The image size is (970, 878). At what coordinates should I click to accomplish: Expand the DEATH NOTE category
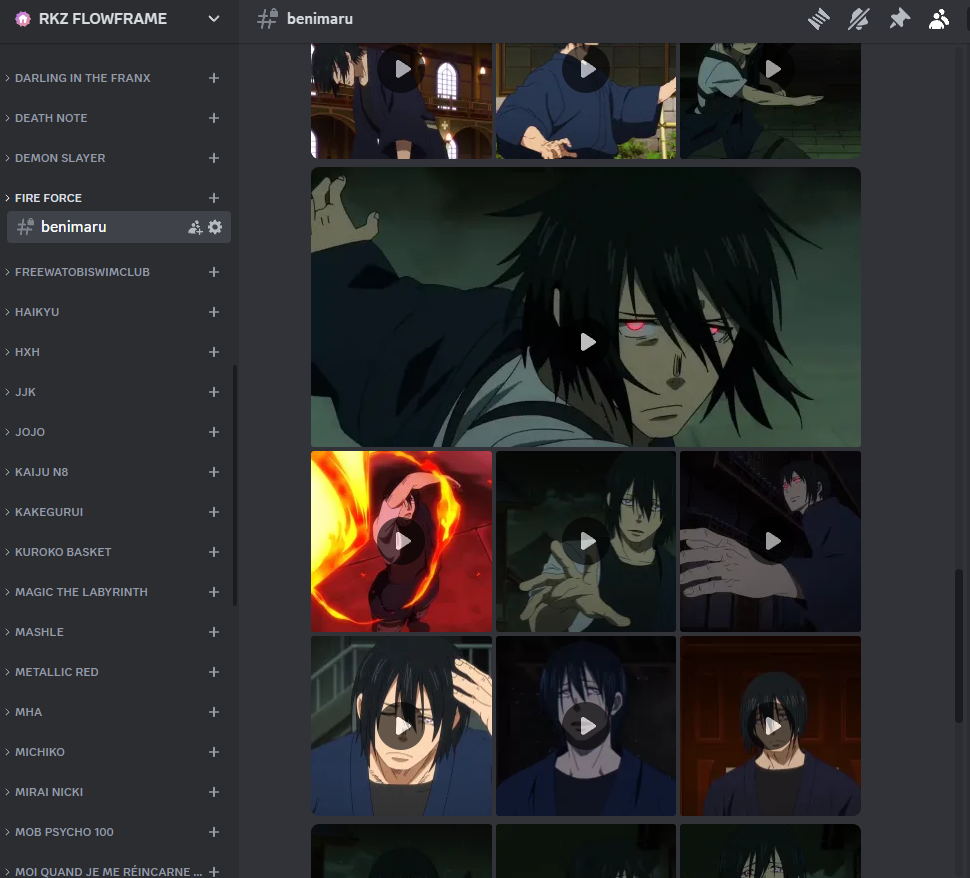[x=46, y=118]
